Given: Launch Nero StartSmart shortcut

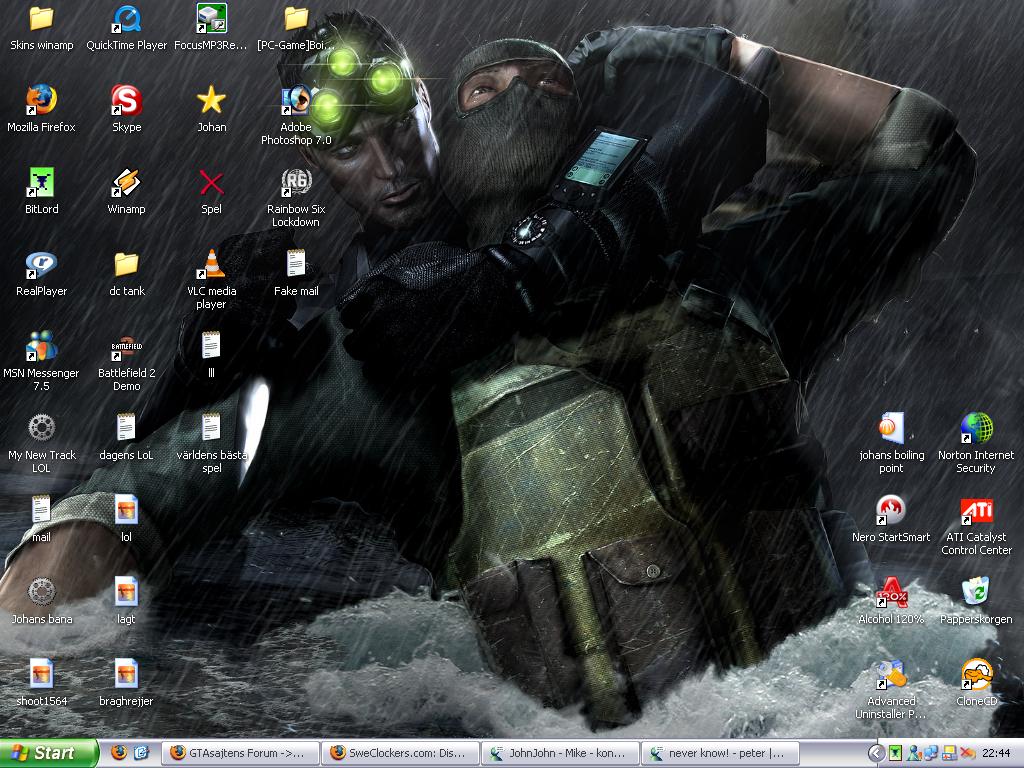Looking at the screenshot, I should [x=891, y=511].
